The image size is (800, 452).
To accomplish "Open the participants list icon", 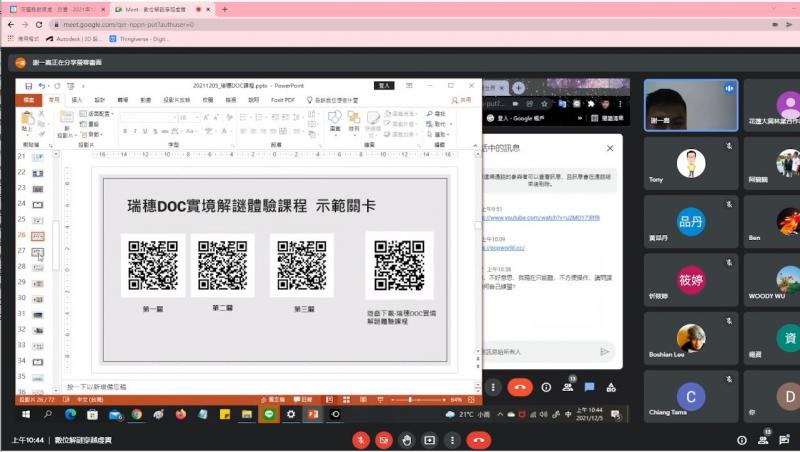I will pyautogui.click(x=764, y=440).
